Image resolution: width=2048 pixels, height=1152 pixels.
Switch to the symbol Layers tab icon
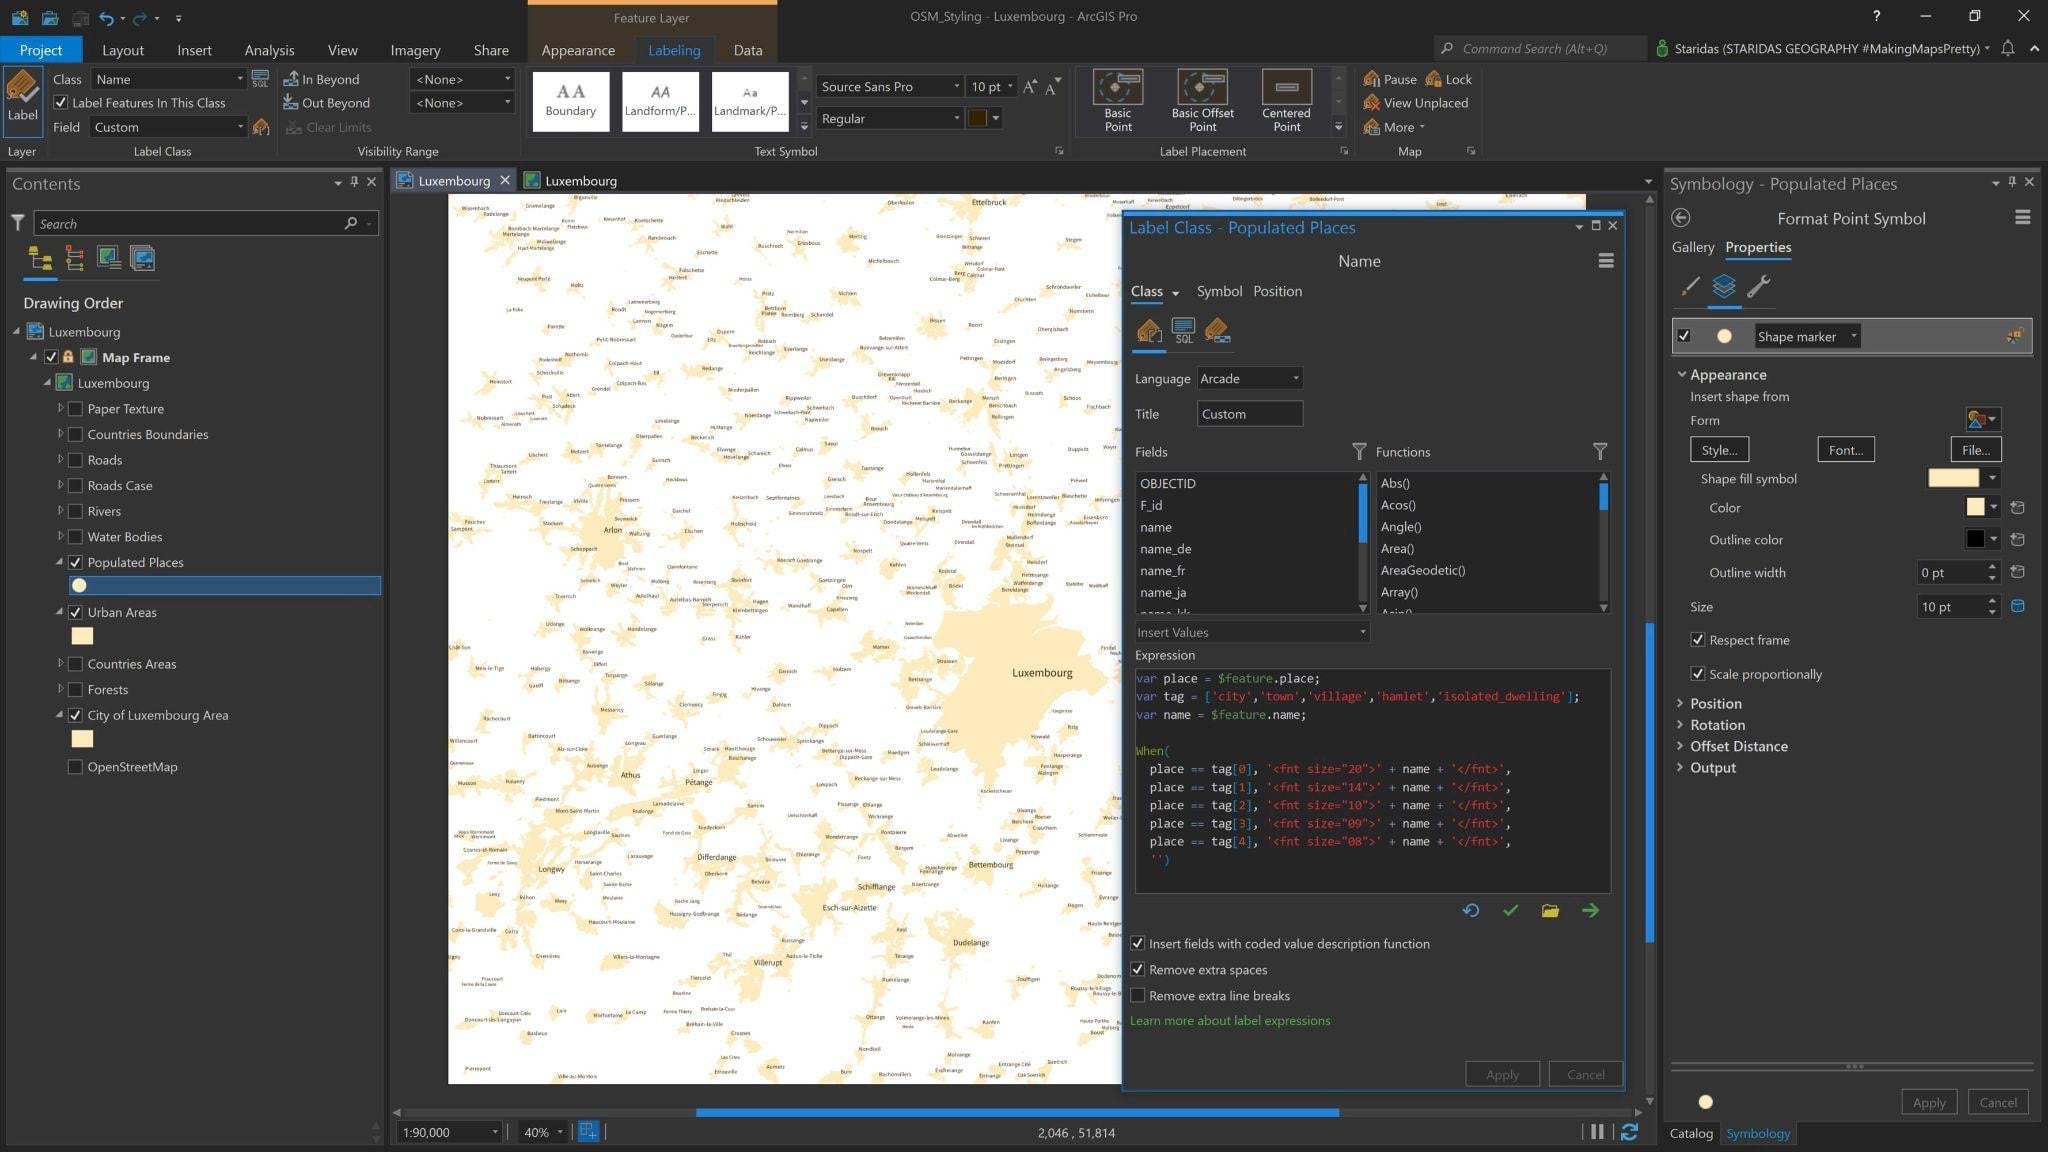pos(1723,287)
